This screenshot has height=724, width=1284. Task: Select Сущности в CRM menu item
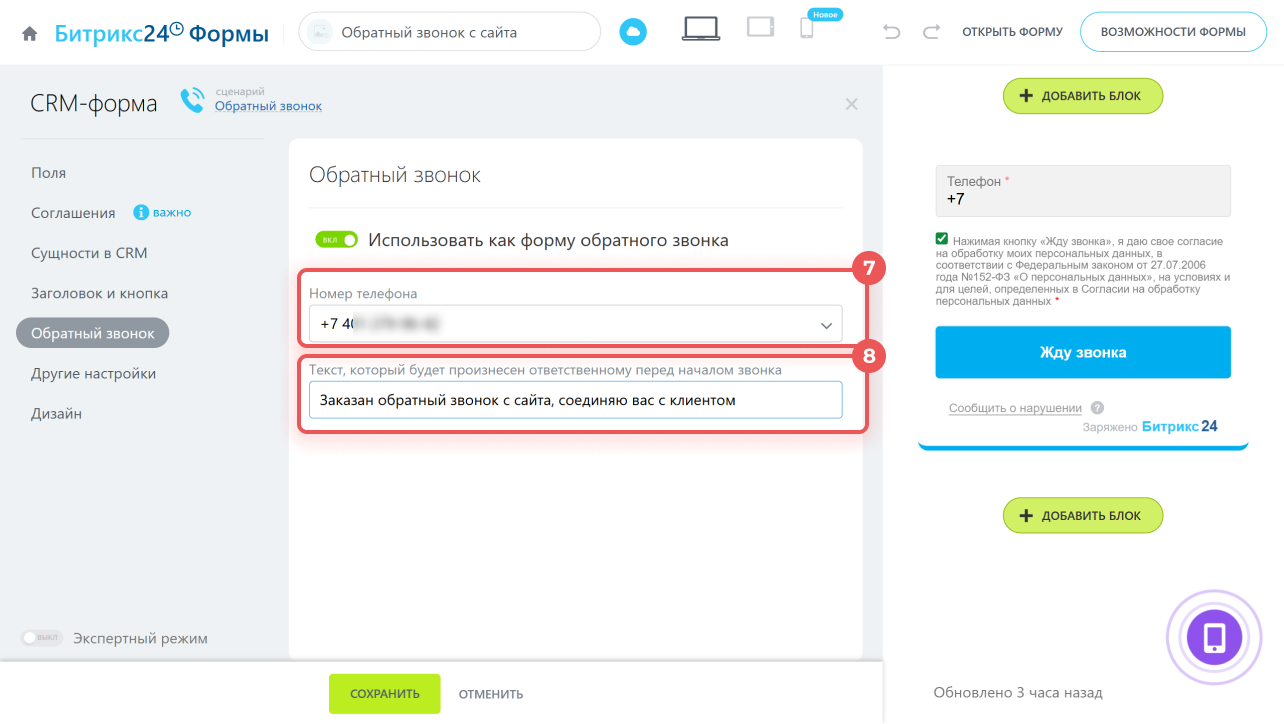click(89, 253)
